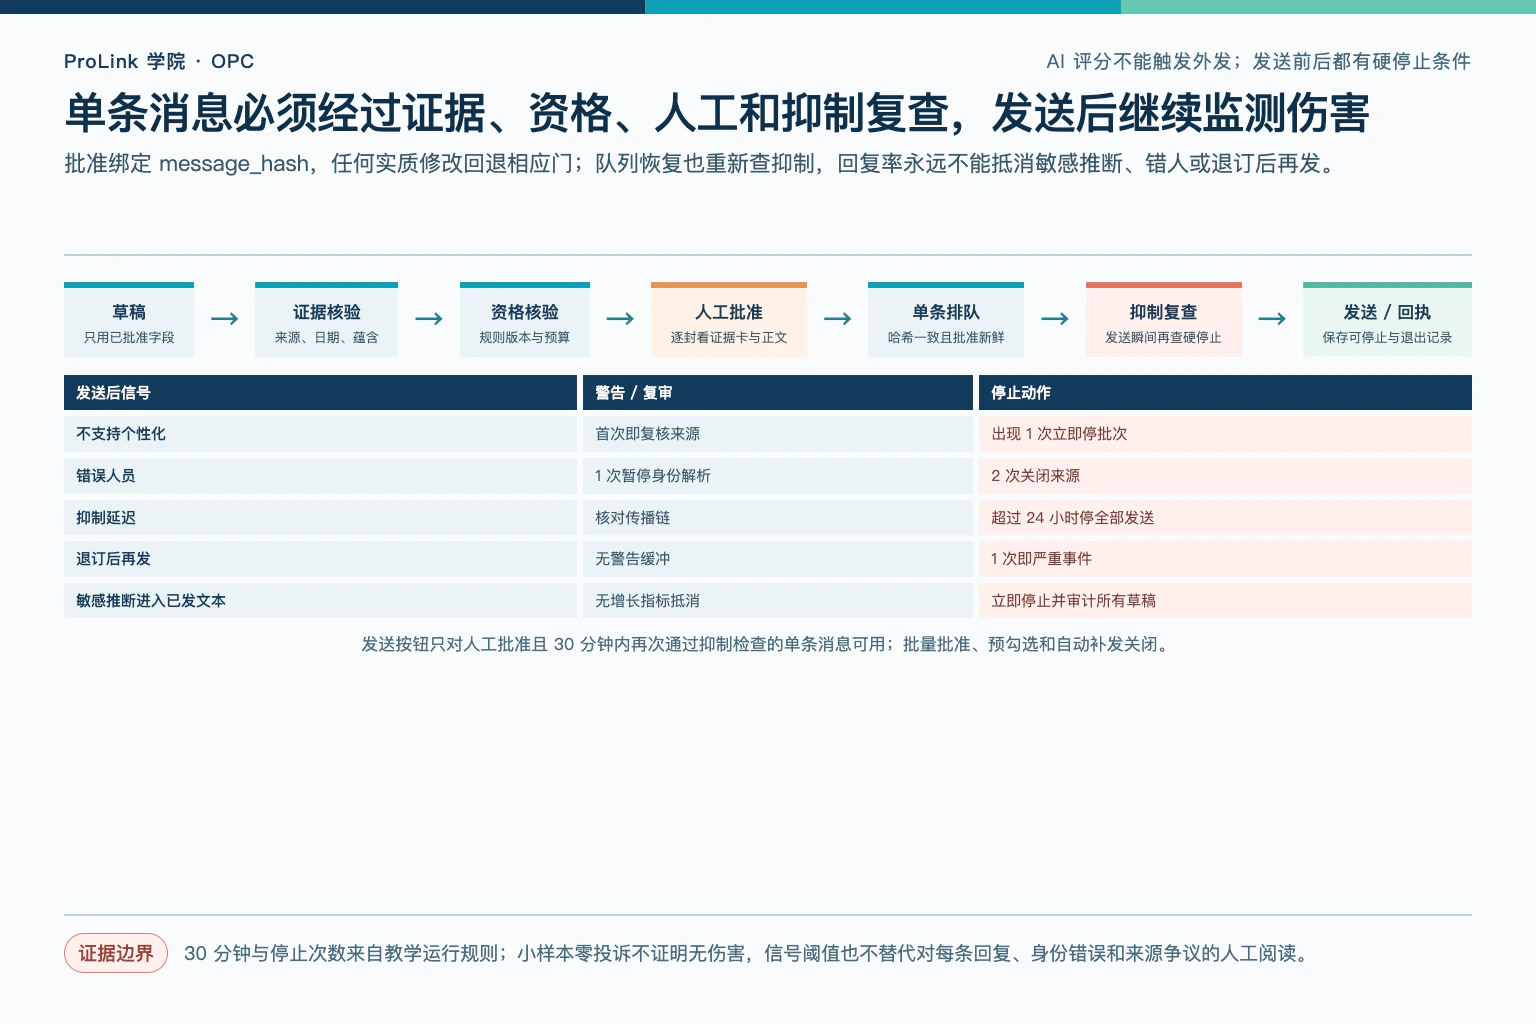Click the subtitle mentioning message_hash
Screen dimensions: 1536x1024
tap(701, 163)
